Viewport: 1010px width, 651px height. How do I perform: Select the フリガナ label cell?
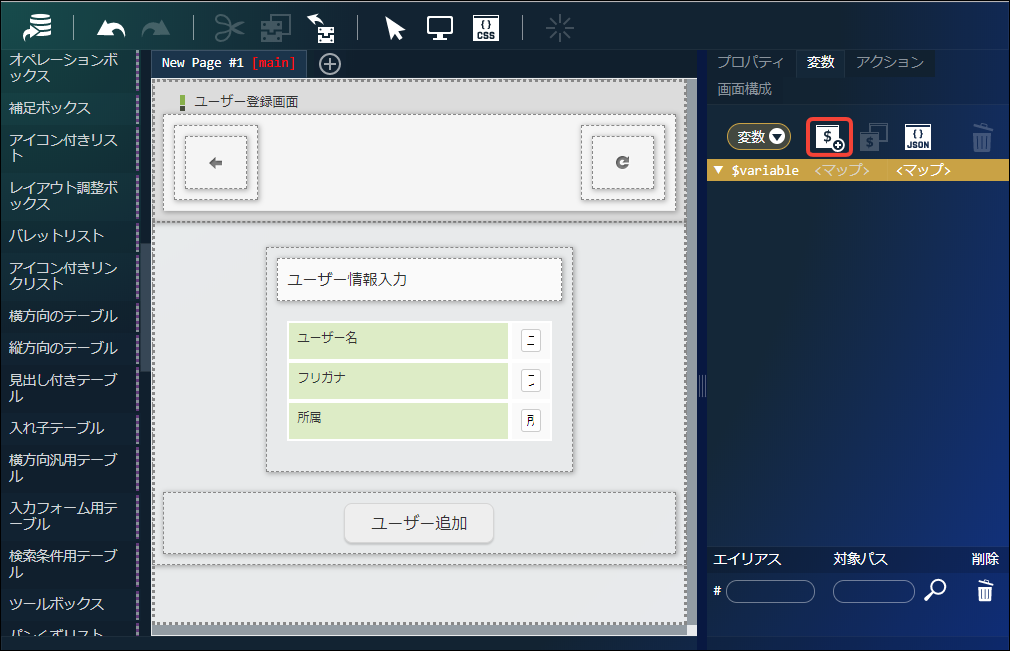coord(398,381)
